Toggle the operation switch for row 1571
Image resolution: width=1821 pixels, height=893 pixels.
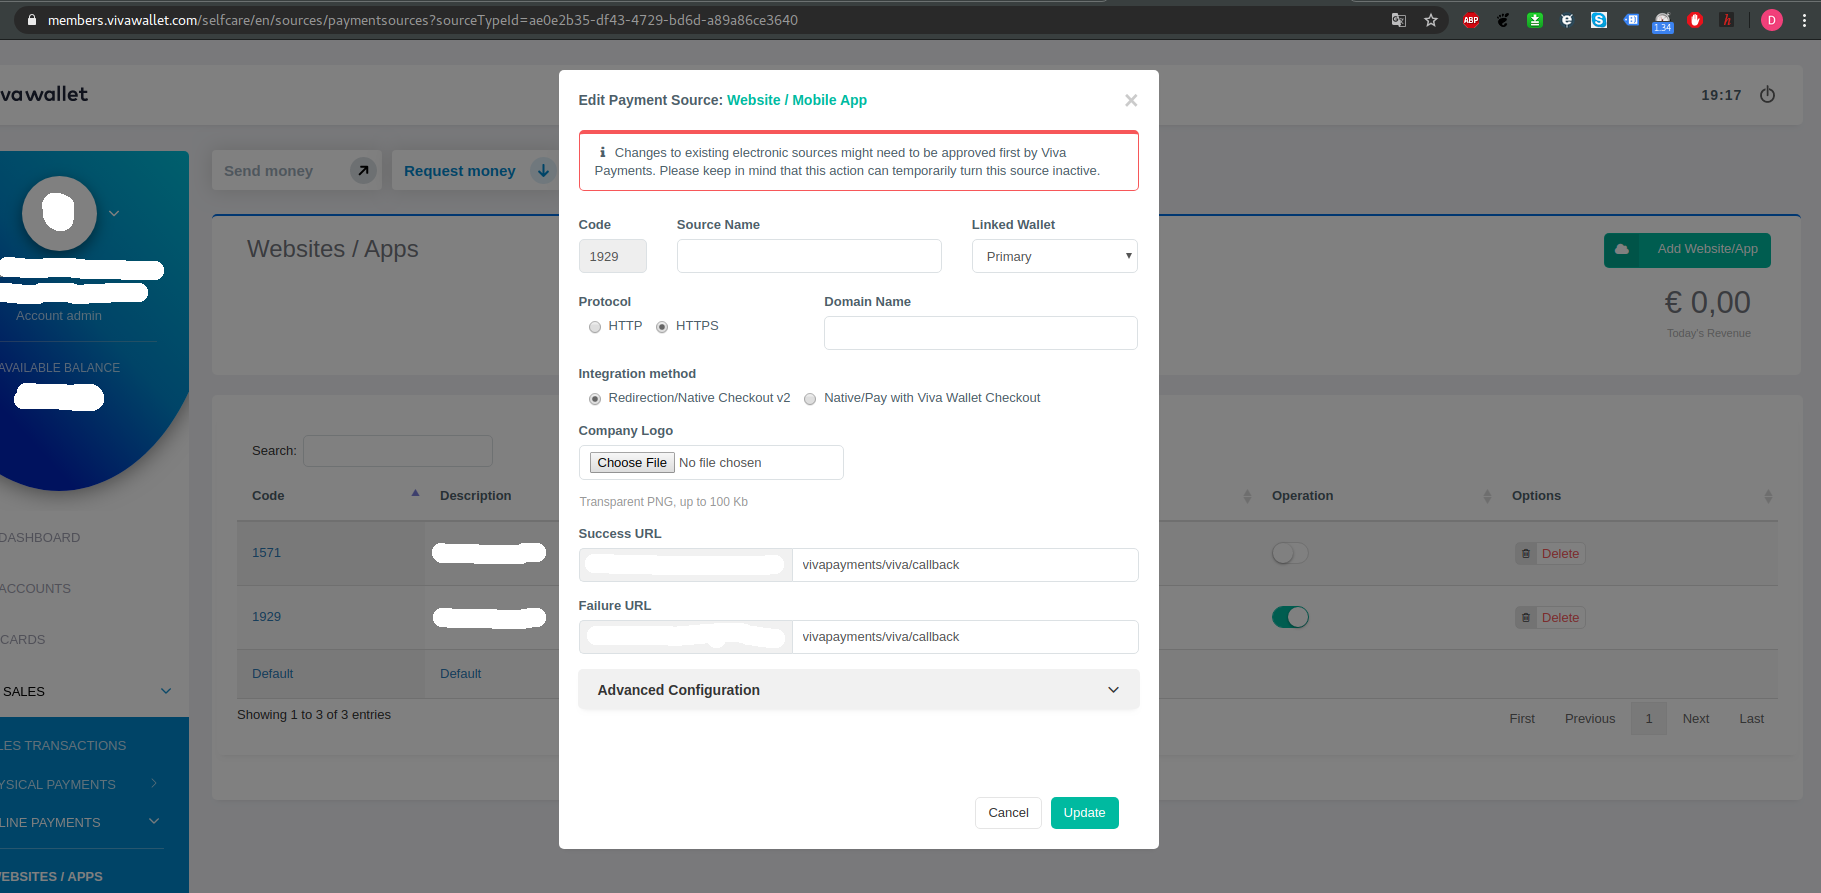[x=1290, y=553]
